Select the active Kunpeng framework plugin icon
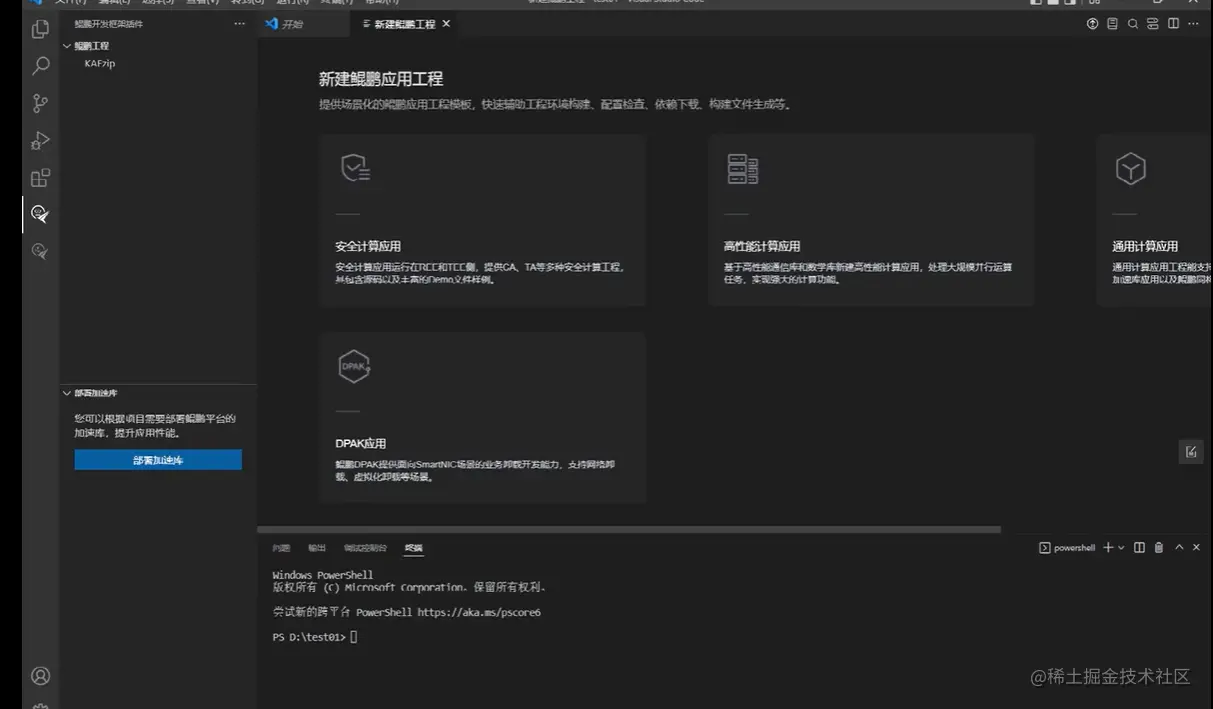The height and width of the screenshot is (709, 1213). click(40, 214)
